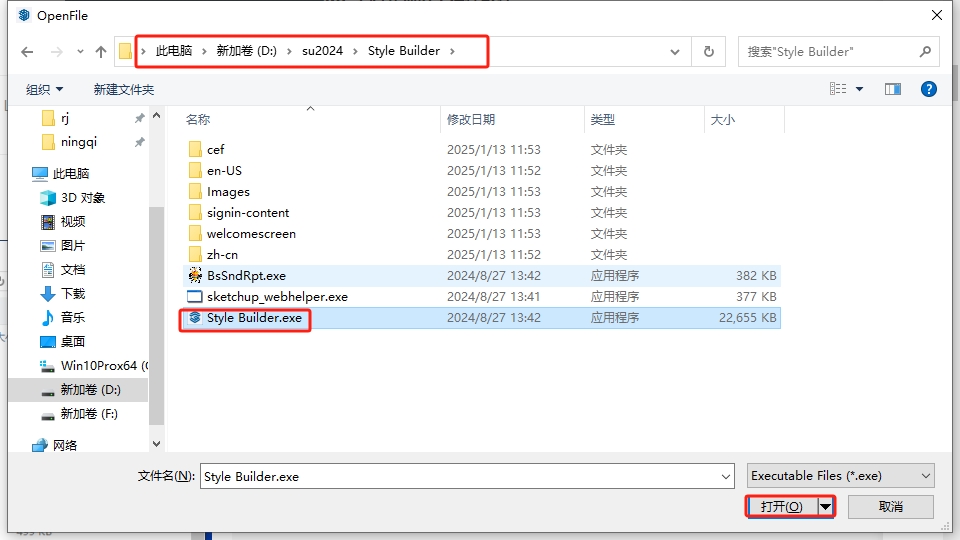Refresh the folder view
The image size is (960, 540).
coord(708,52)
